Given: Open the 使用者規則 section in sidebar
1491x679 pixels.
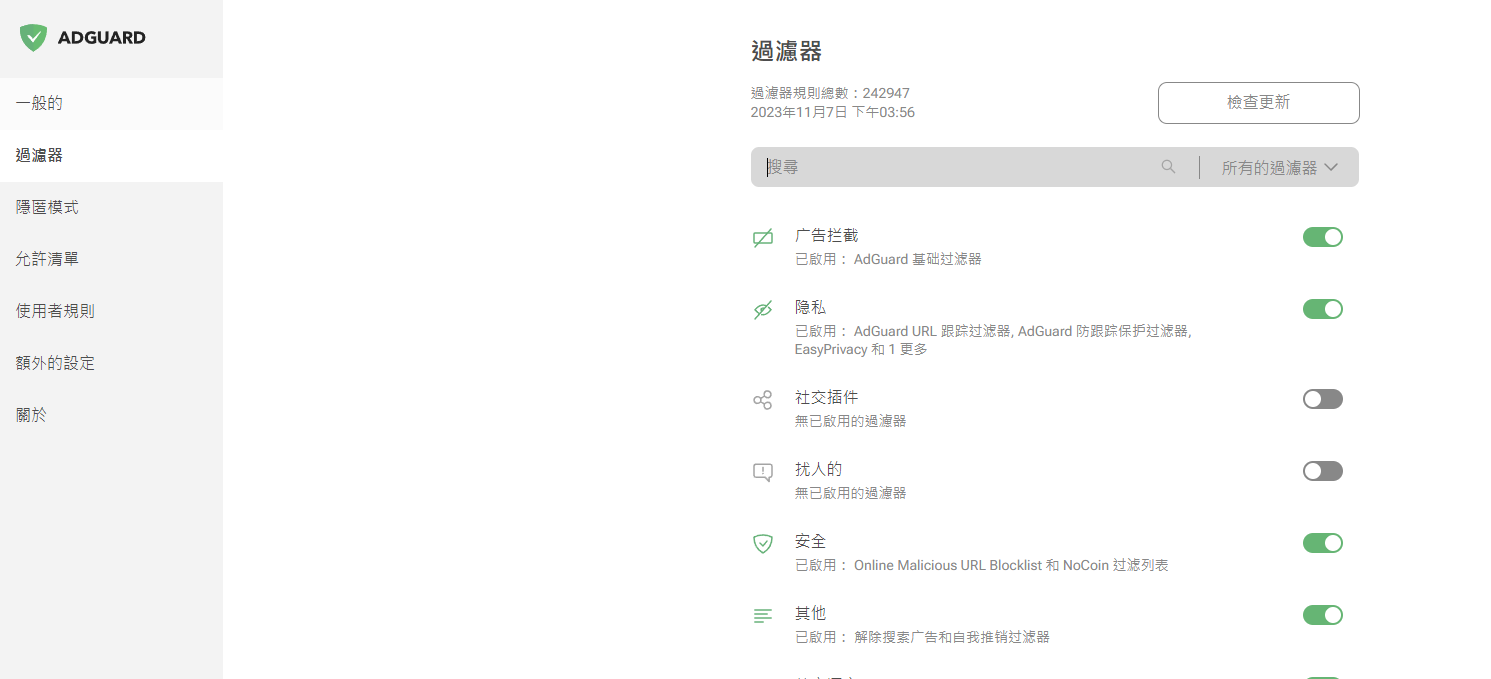Looking at the screenshot, I should click(x=54, y=310).
